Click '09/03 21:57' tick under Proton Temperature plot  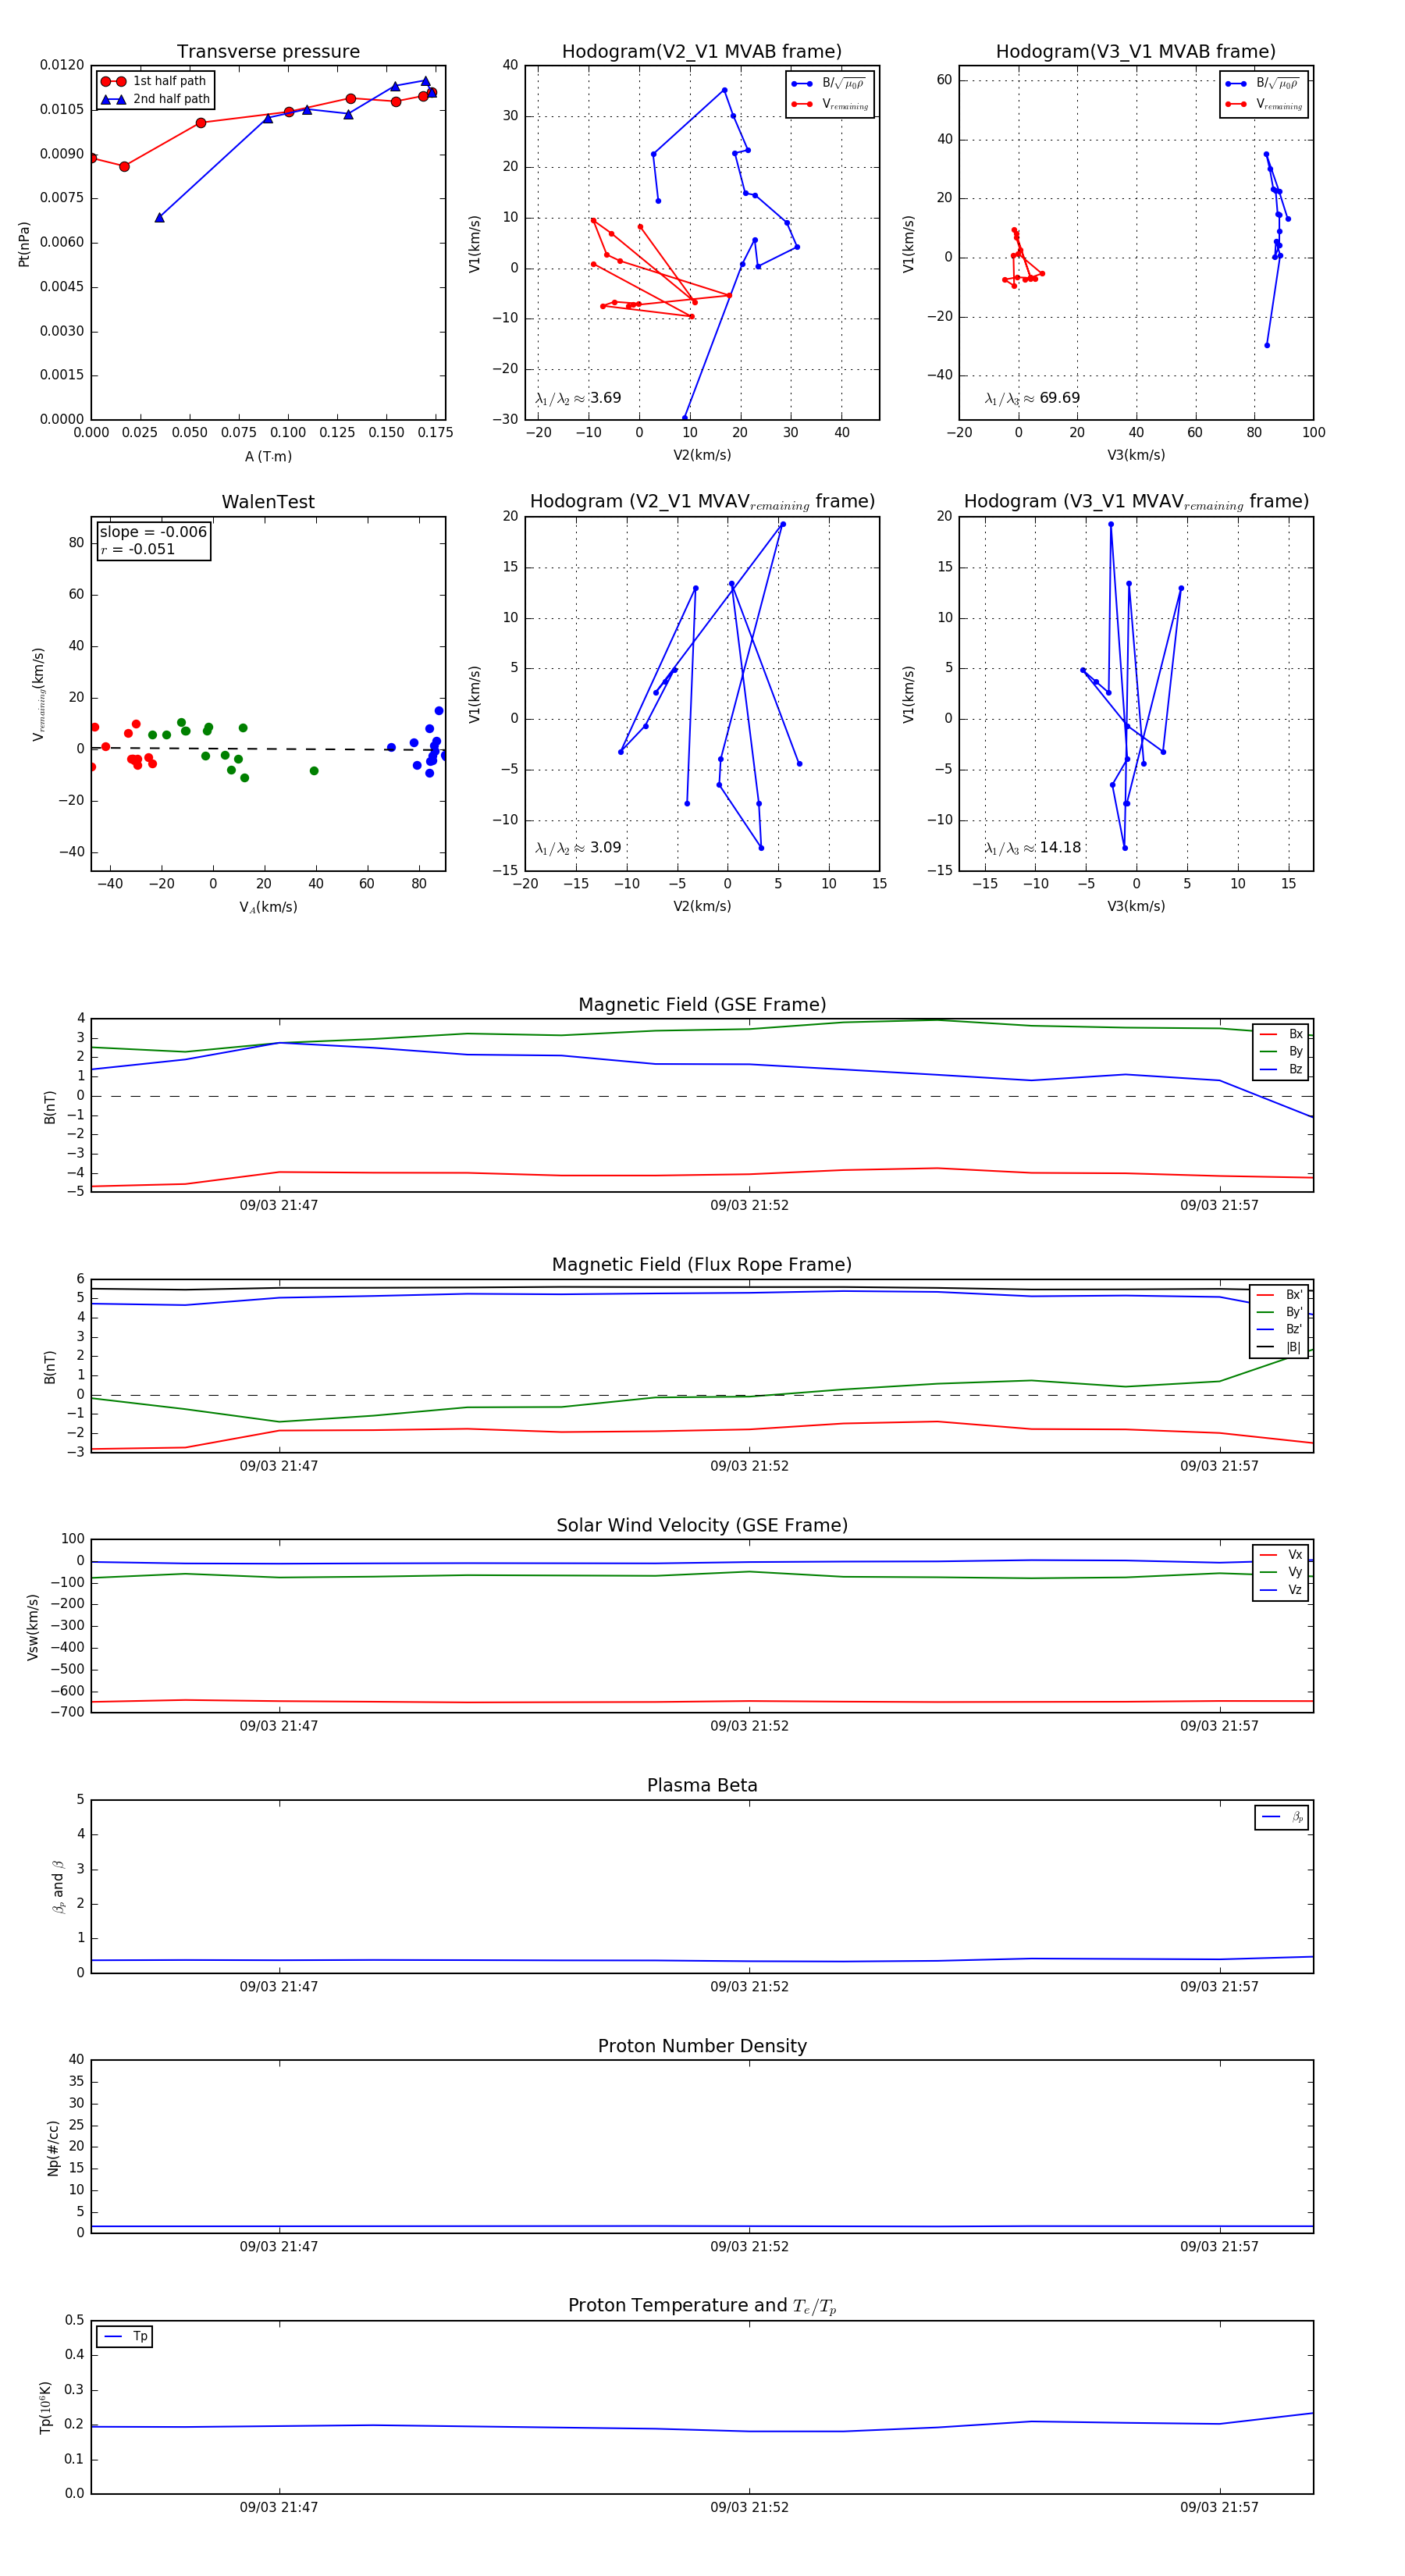click(x=1219, y=2507)
